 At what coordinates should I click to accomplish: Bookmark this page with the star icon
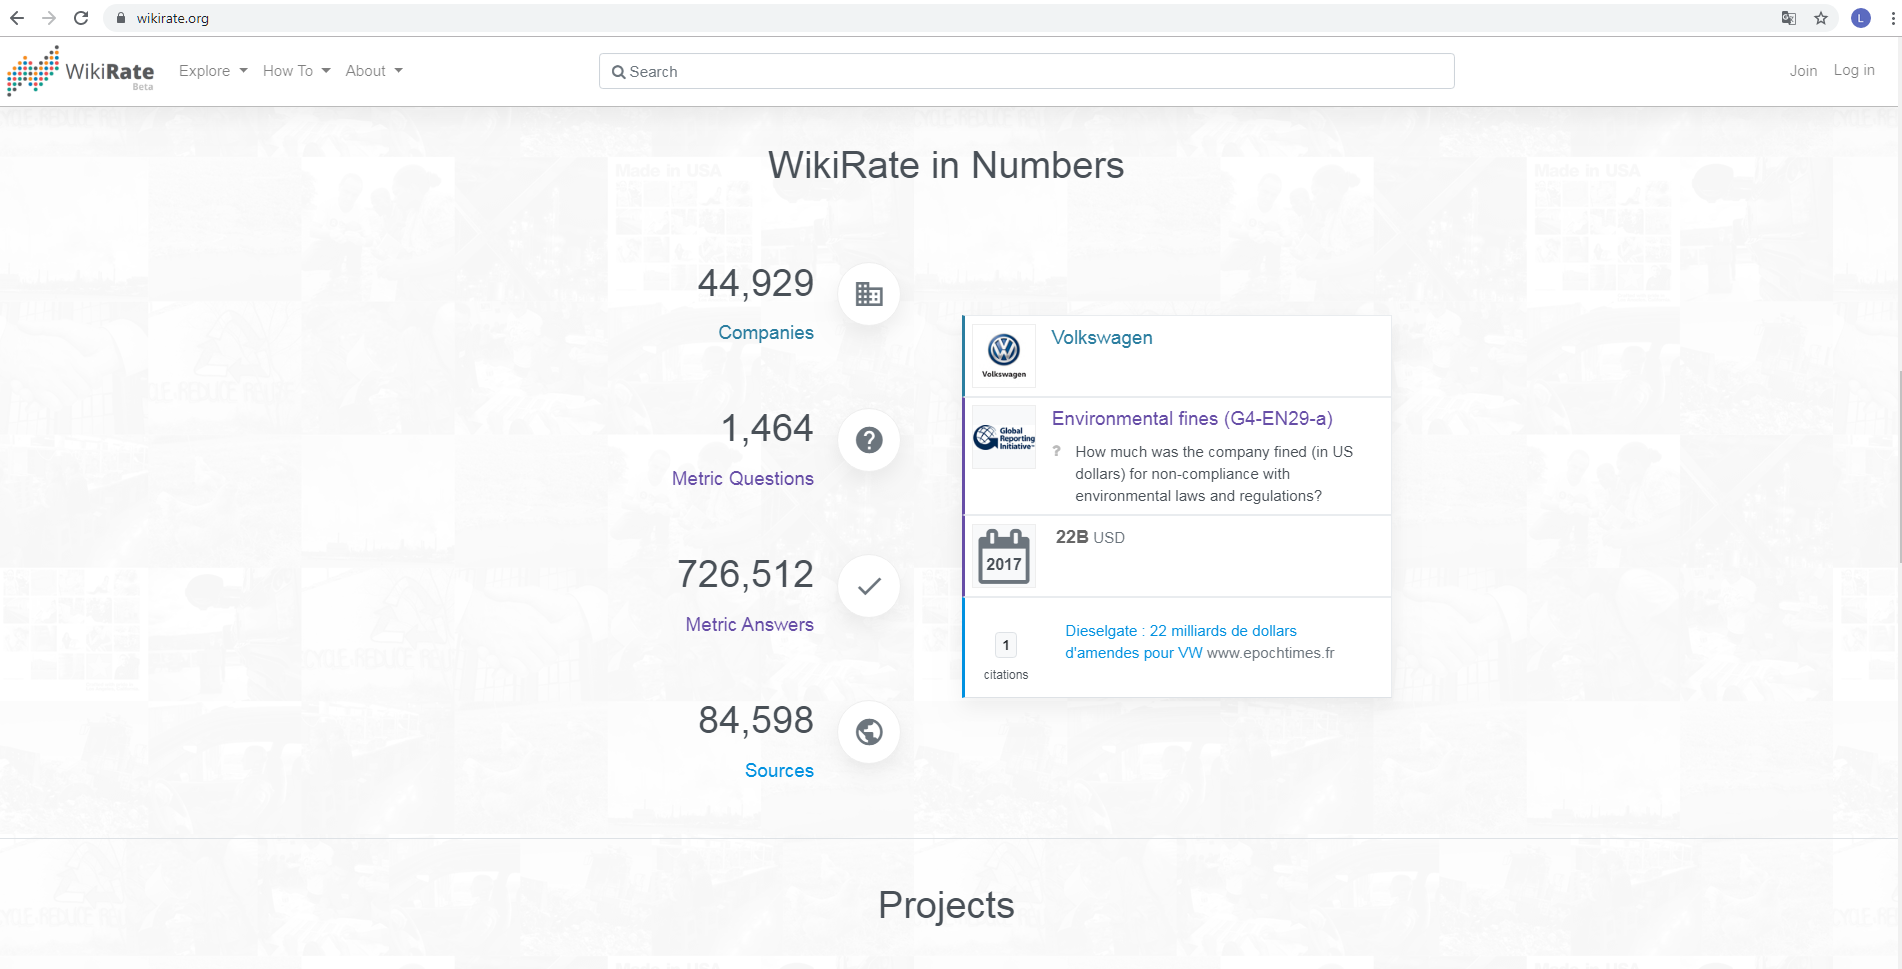(1821, 18)
